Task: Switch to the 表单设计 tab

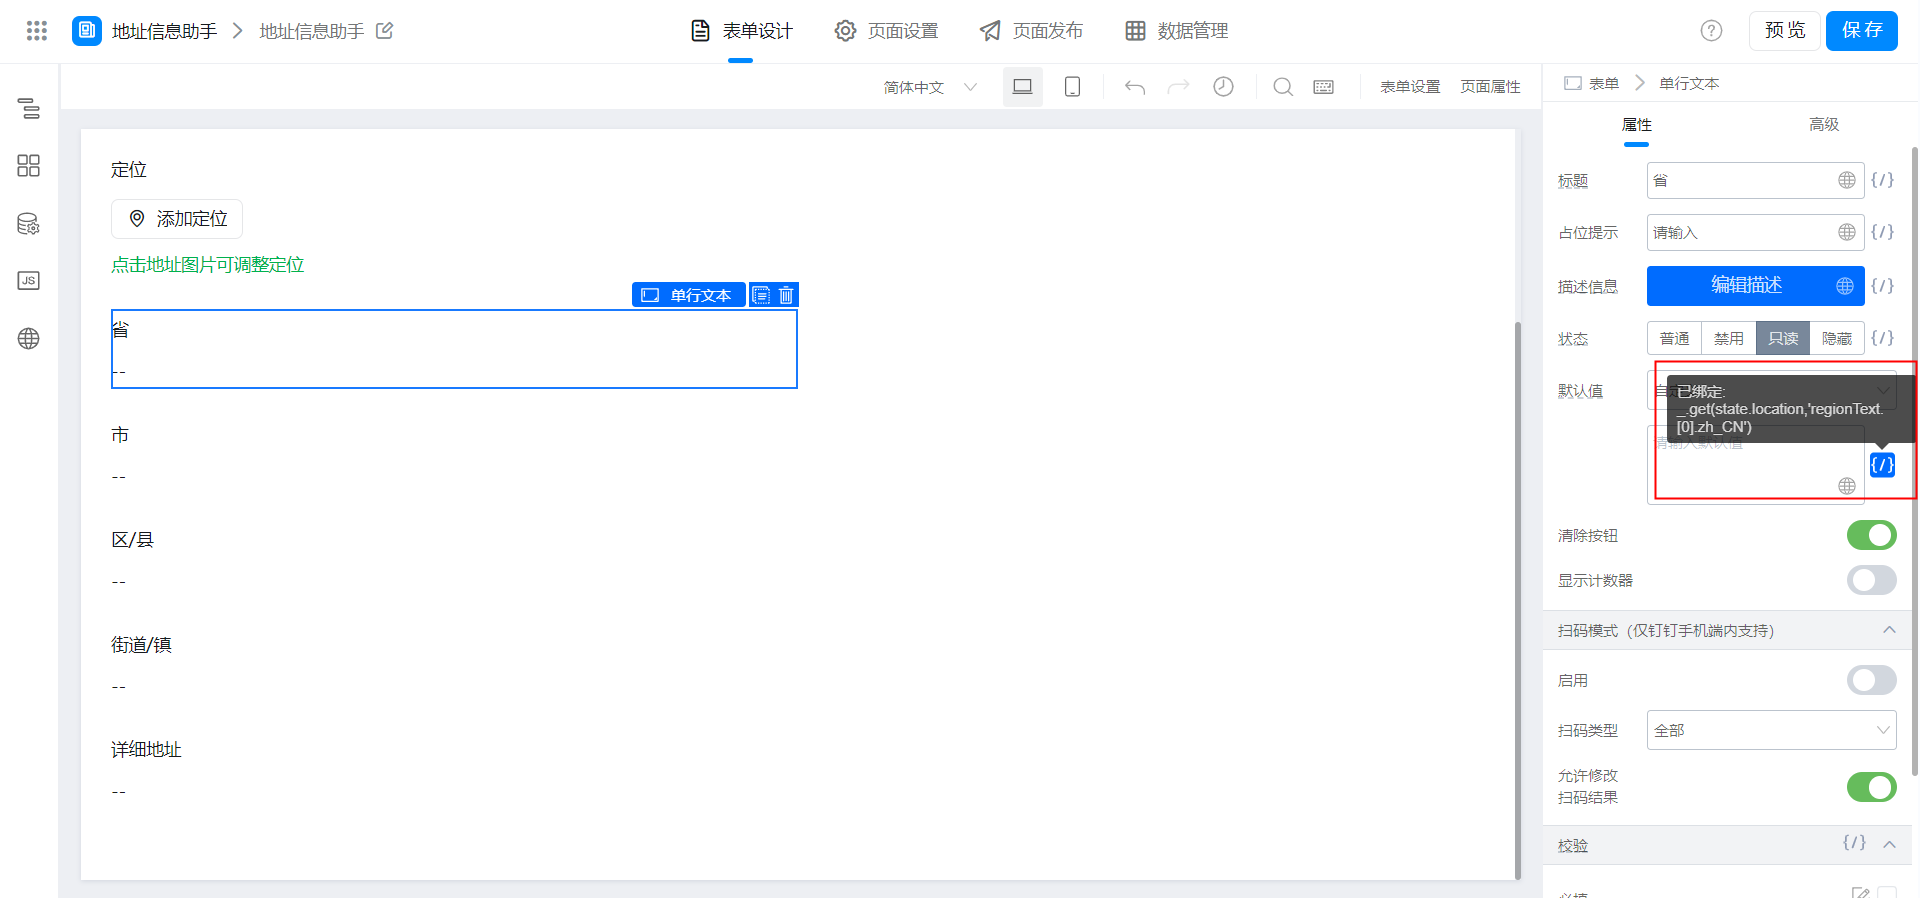Action: [741, 31]
